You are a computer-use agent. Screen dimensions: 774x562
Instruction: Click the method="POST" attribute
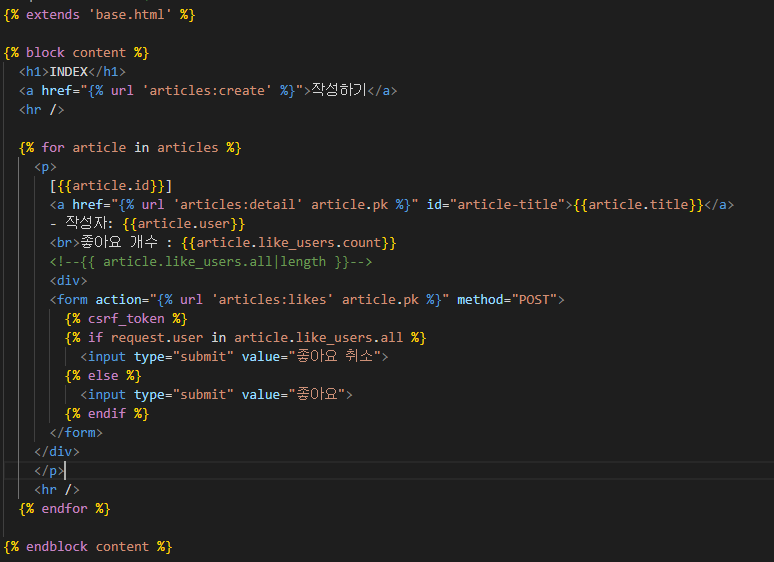[x=507, y=300]
